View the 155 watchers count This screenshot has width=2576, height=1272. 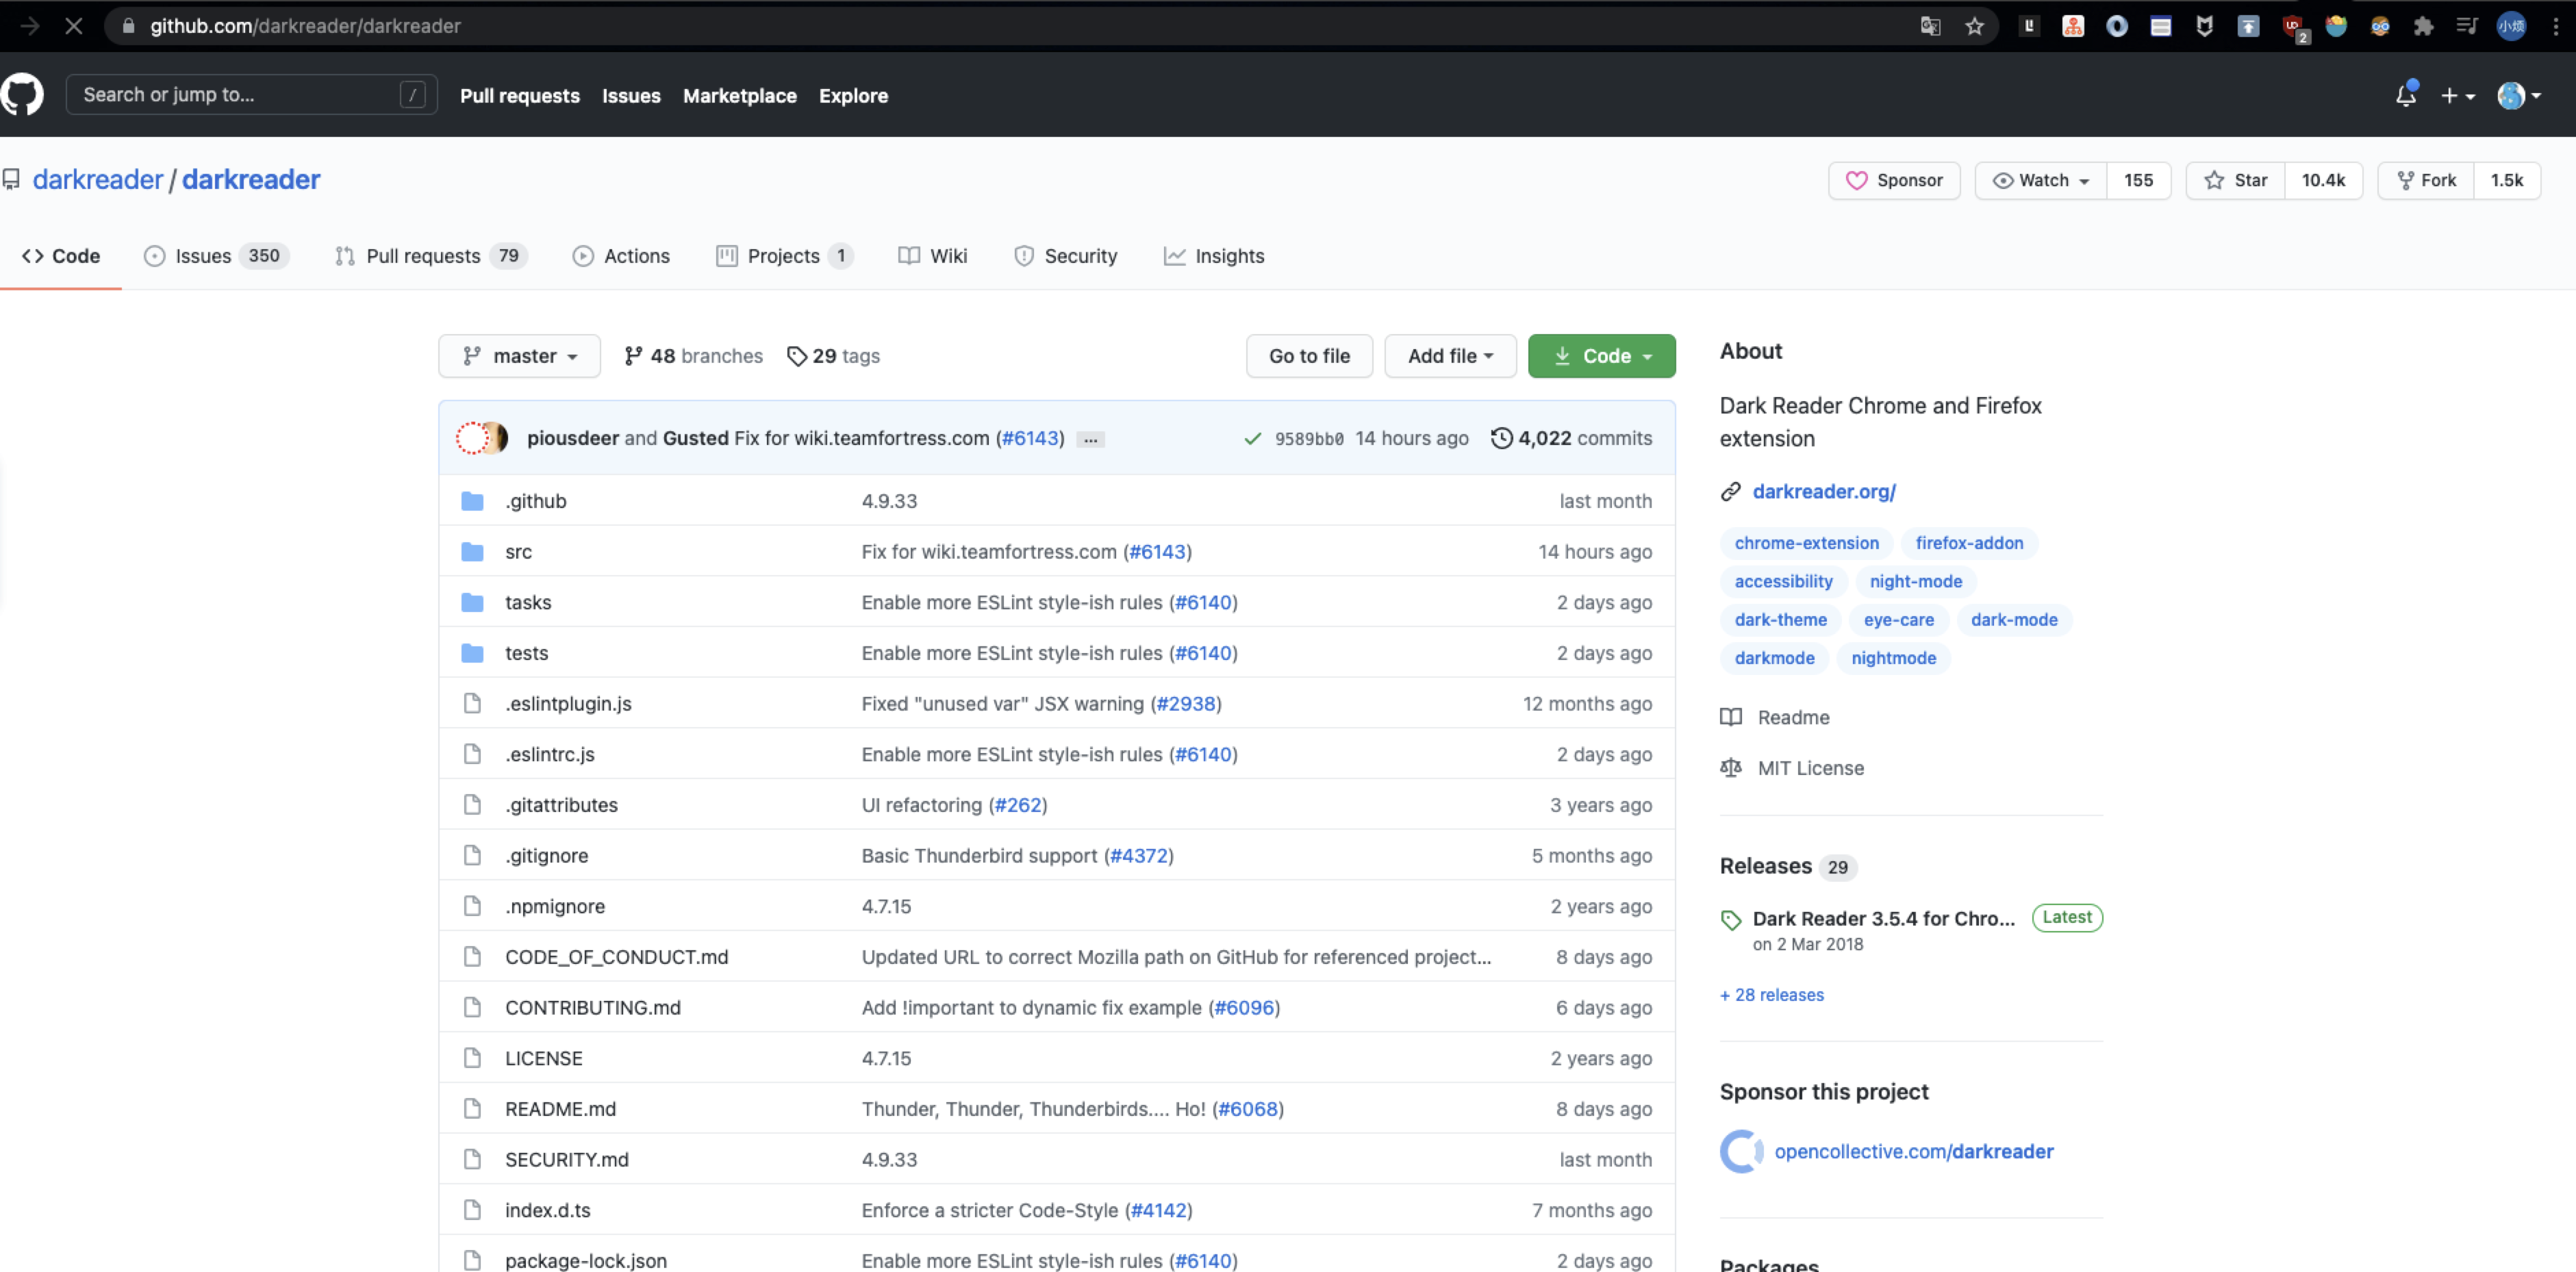click(2138, 181)
